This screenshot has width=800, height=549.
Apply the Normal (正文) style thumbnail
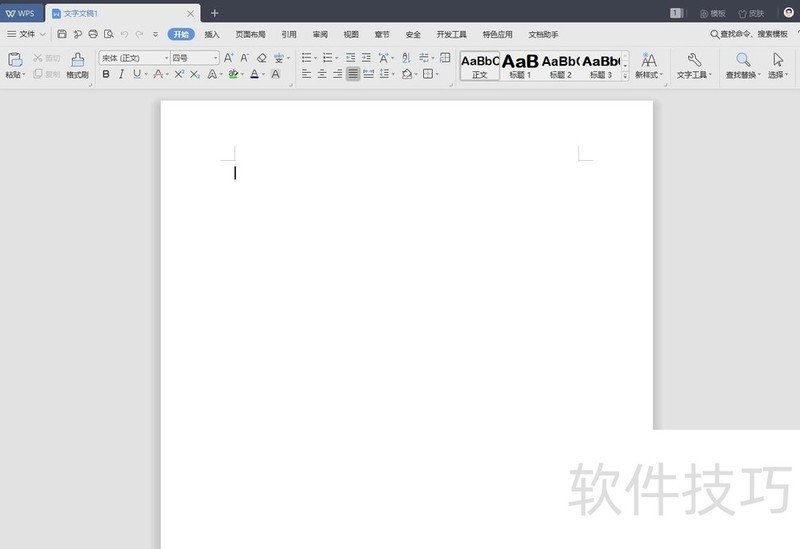click(480, 66)
